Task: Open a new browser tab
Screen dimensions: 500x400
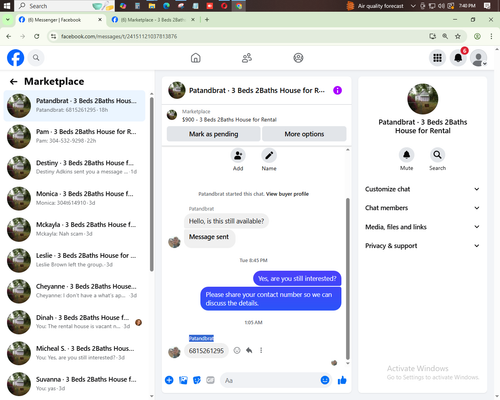Action: [207, 20]
